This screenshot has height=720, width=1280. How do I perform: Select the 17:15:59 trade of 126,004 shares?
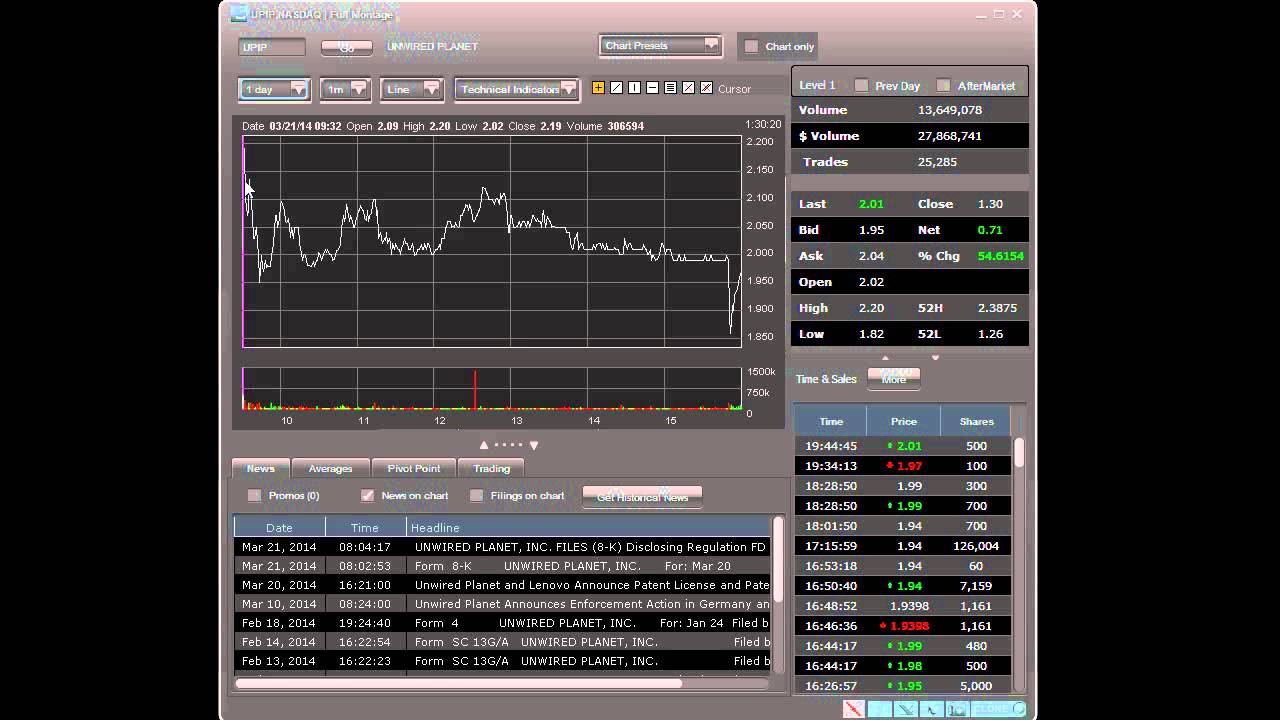903,546
